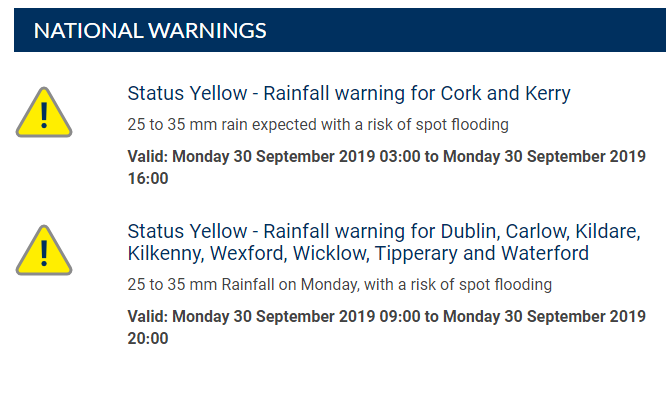This screenshot has width=670, height=393.
Task: Click 'Status Yellow' in the first warning
Action: pyautogui.click(x=187, y=94)
